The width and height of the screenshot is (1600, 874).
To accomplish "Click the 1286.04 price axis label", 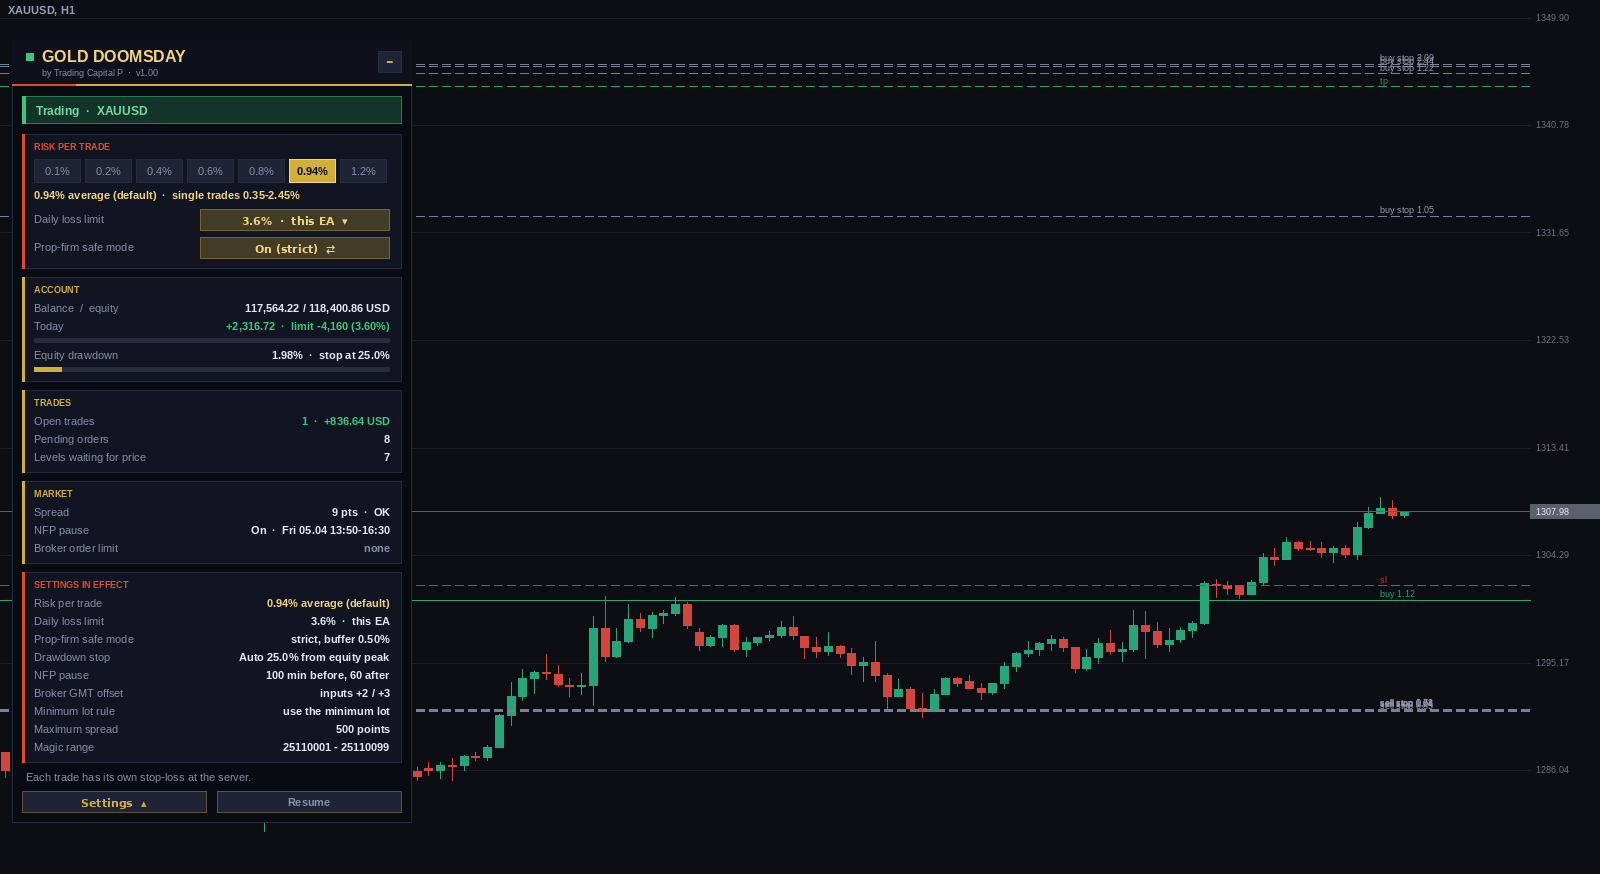I will point(1552,770).
